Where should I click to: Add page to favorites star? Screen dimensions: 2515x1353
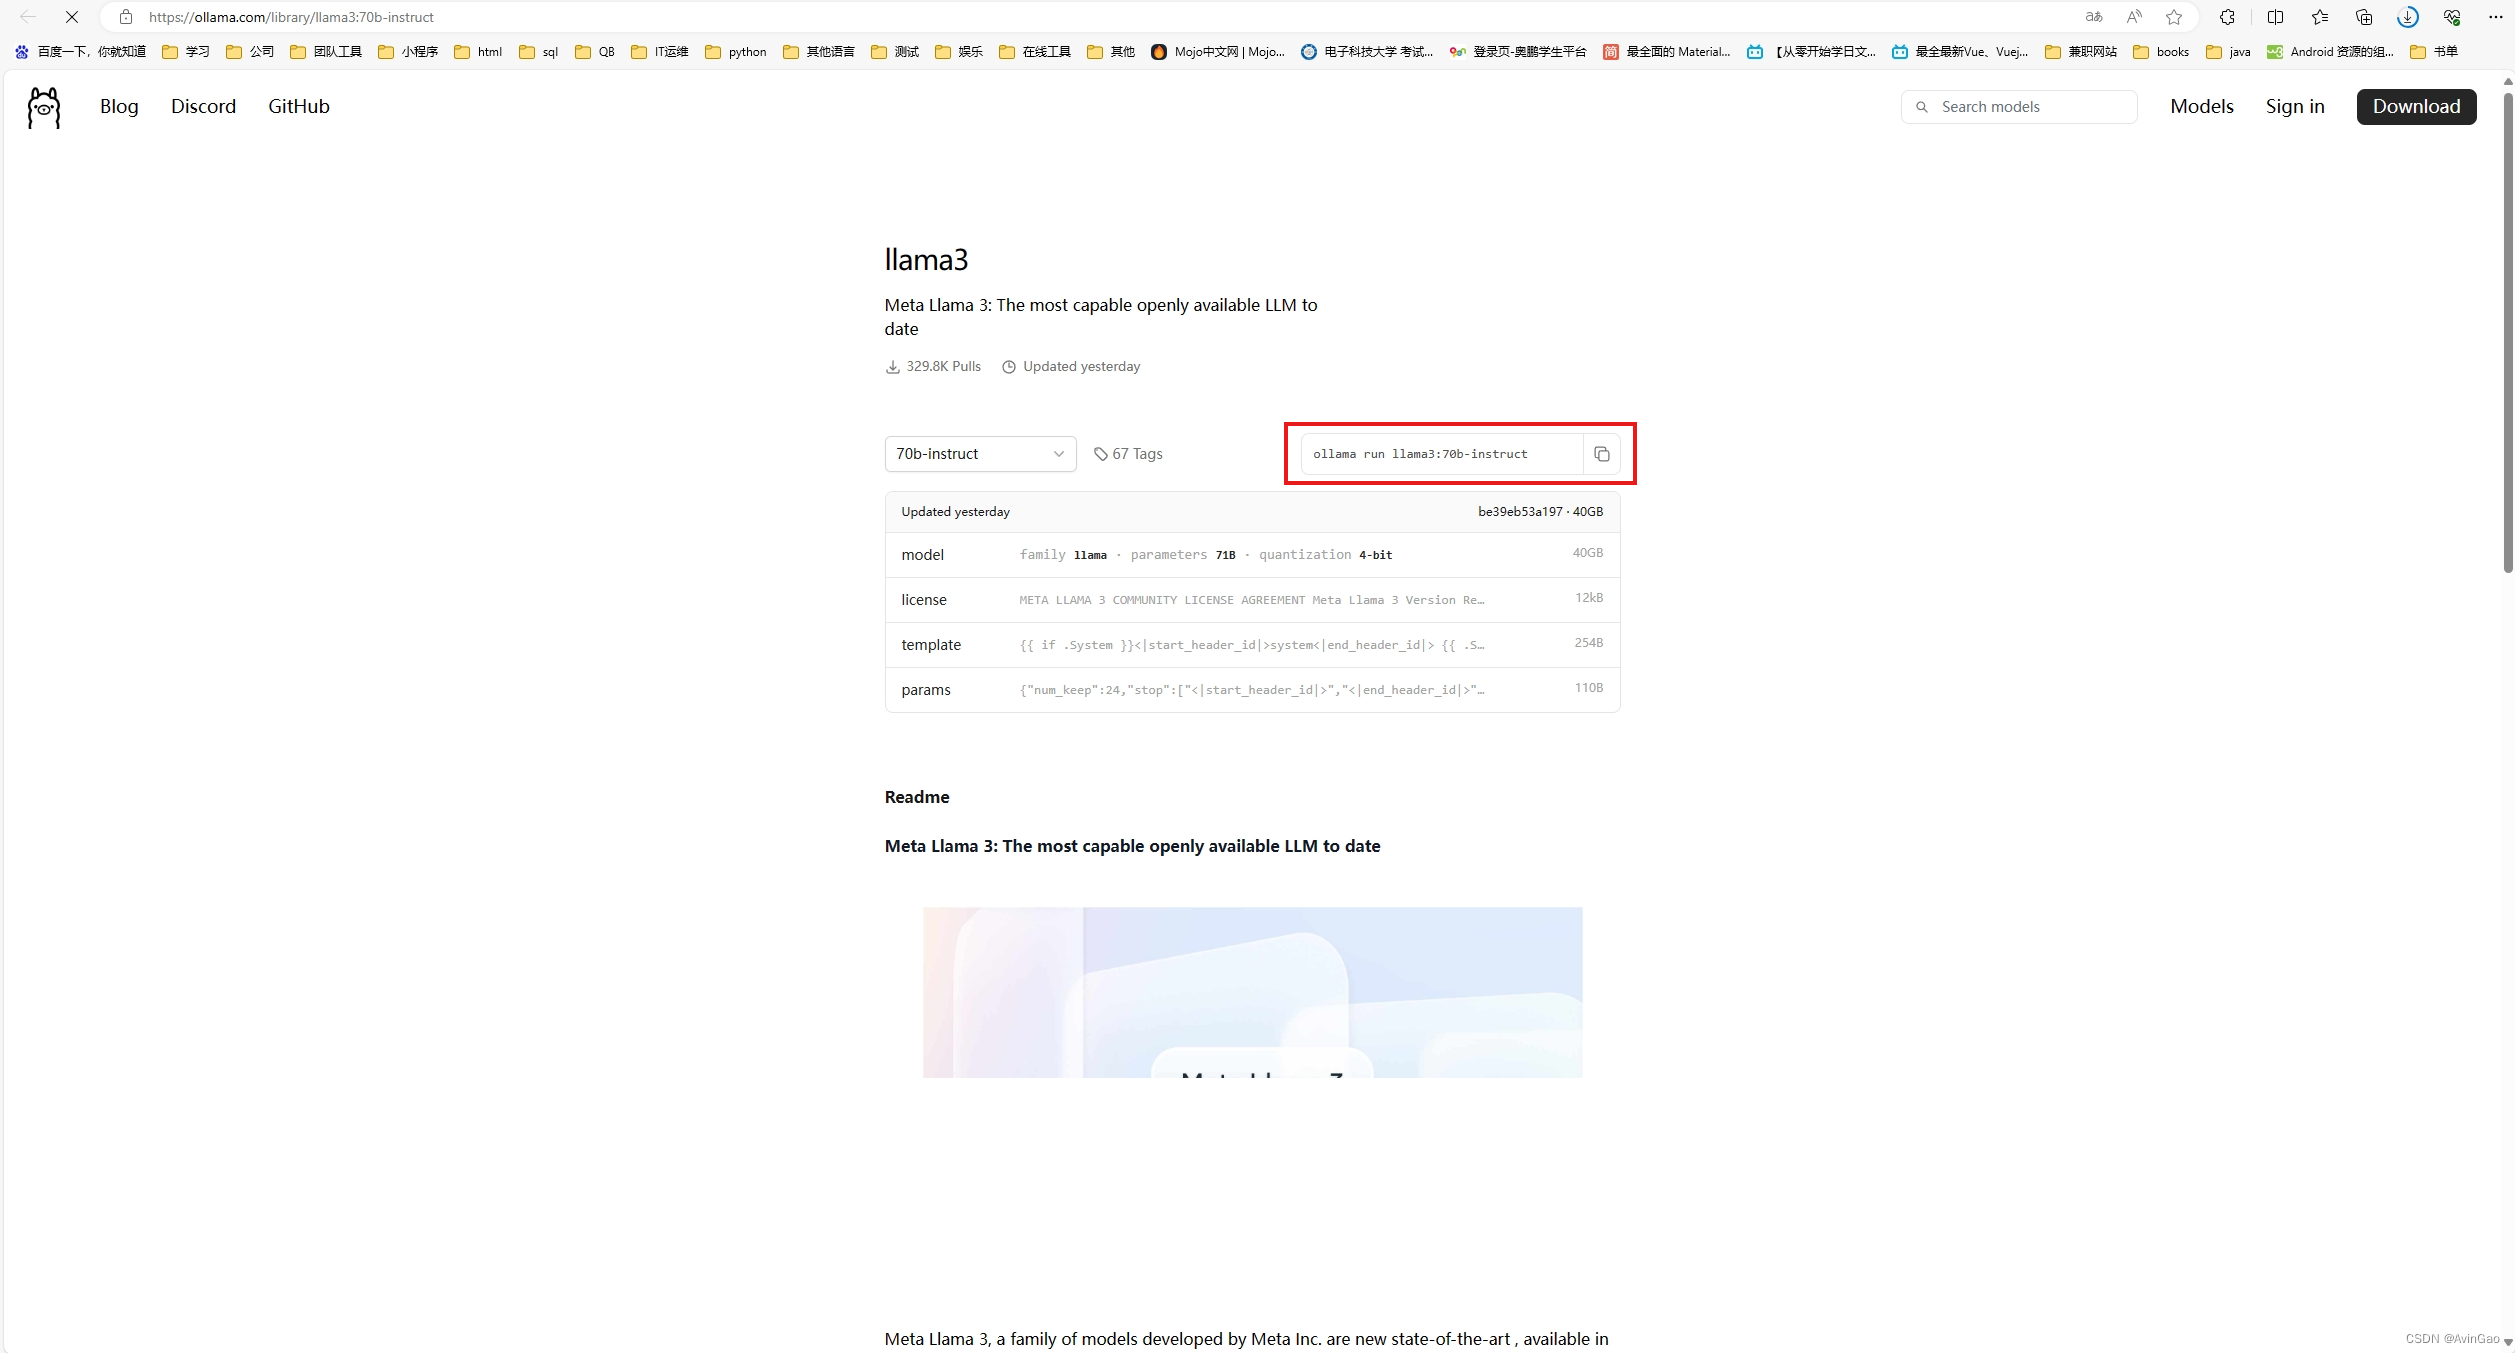[2174, 17]
